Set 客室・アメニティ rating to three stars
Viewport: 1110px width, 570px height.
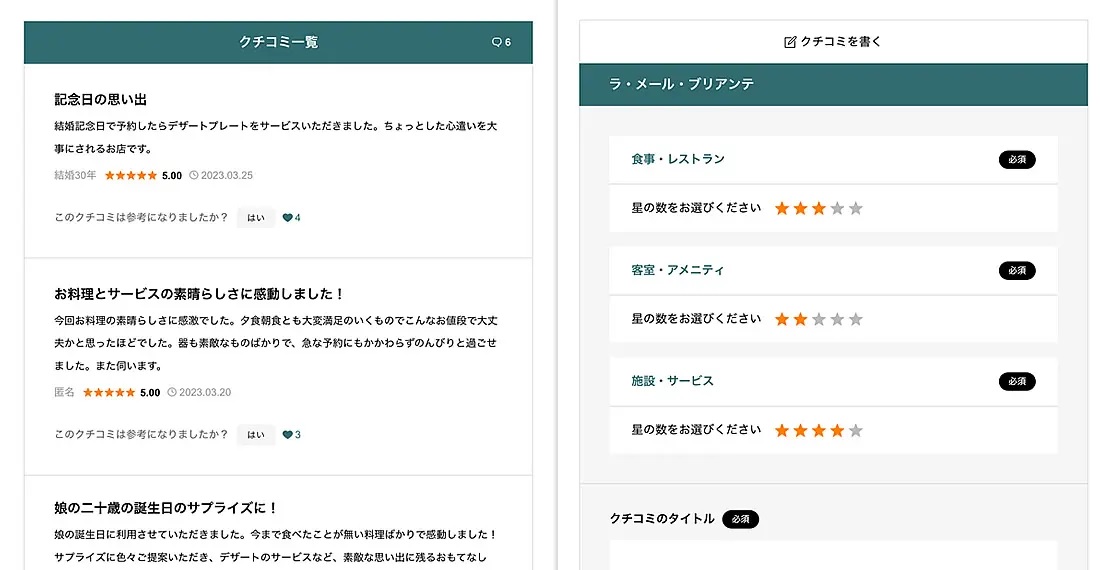819,320
